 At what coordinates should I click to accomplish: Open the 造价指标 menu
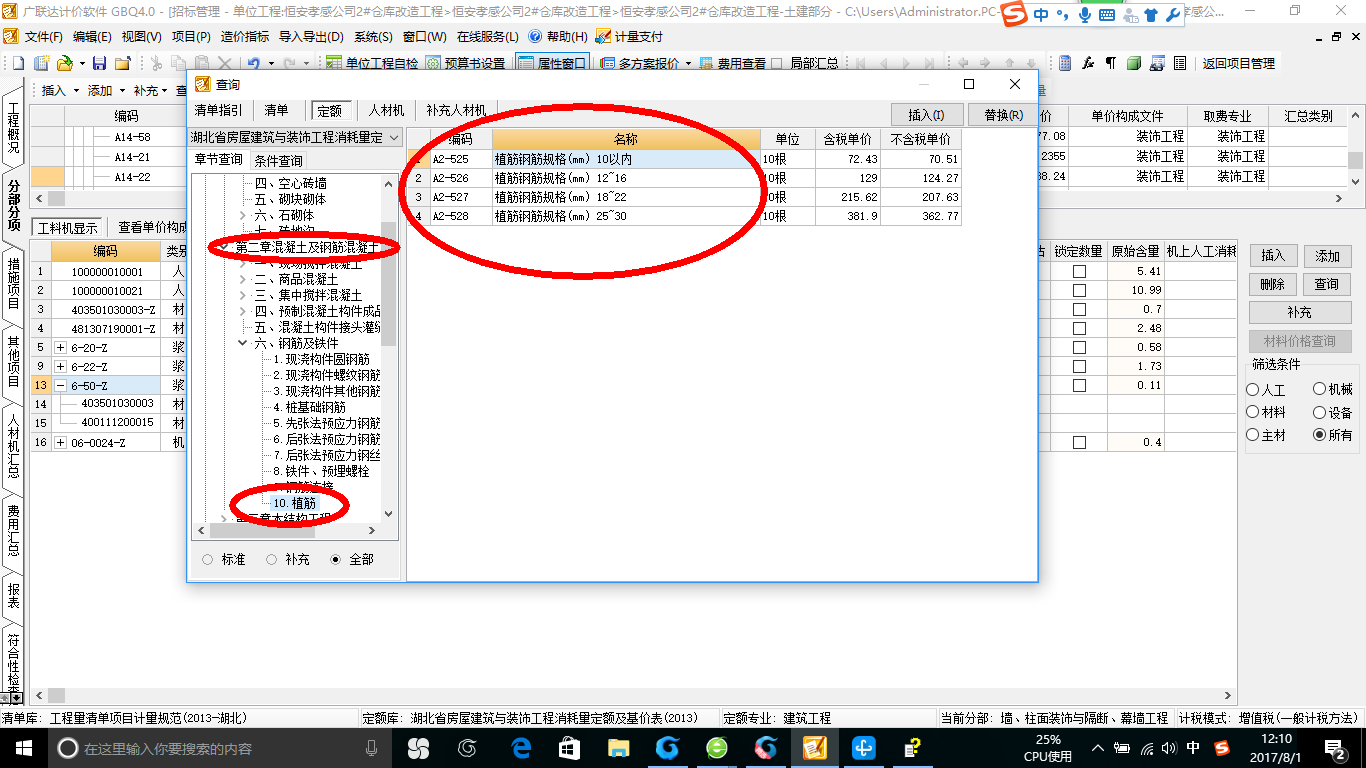click(244, 36)
